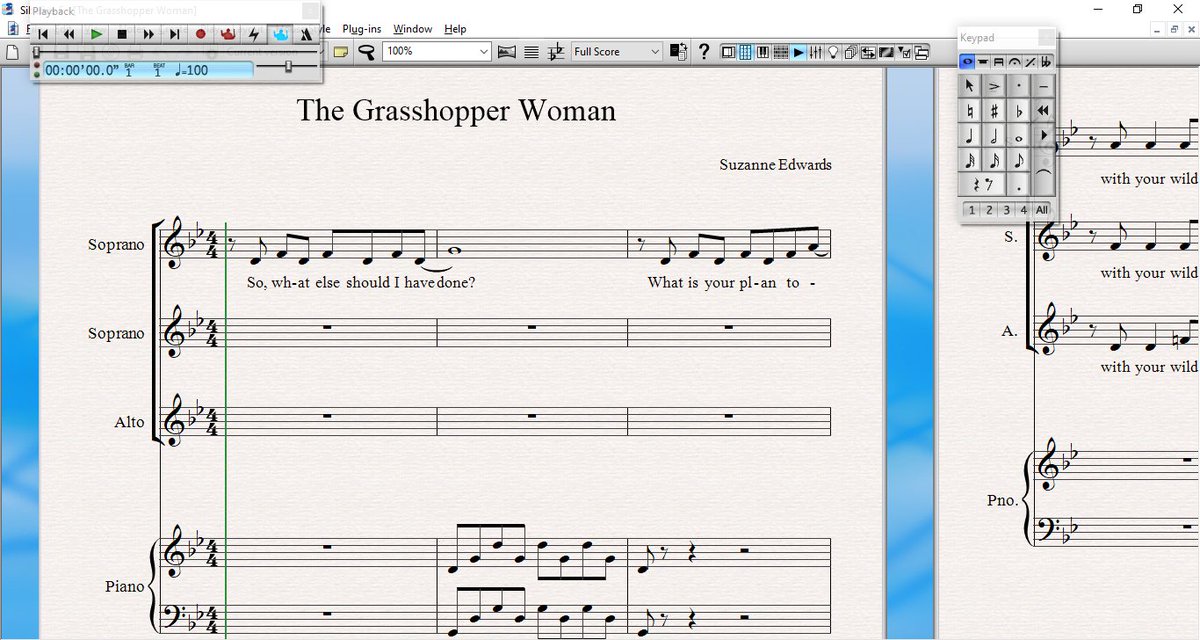
Task: Click the yellow sticky note comment icon
Action: pos(340,52)
